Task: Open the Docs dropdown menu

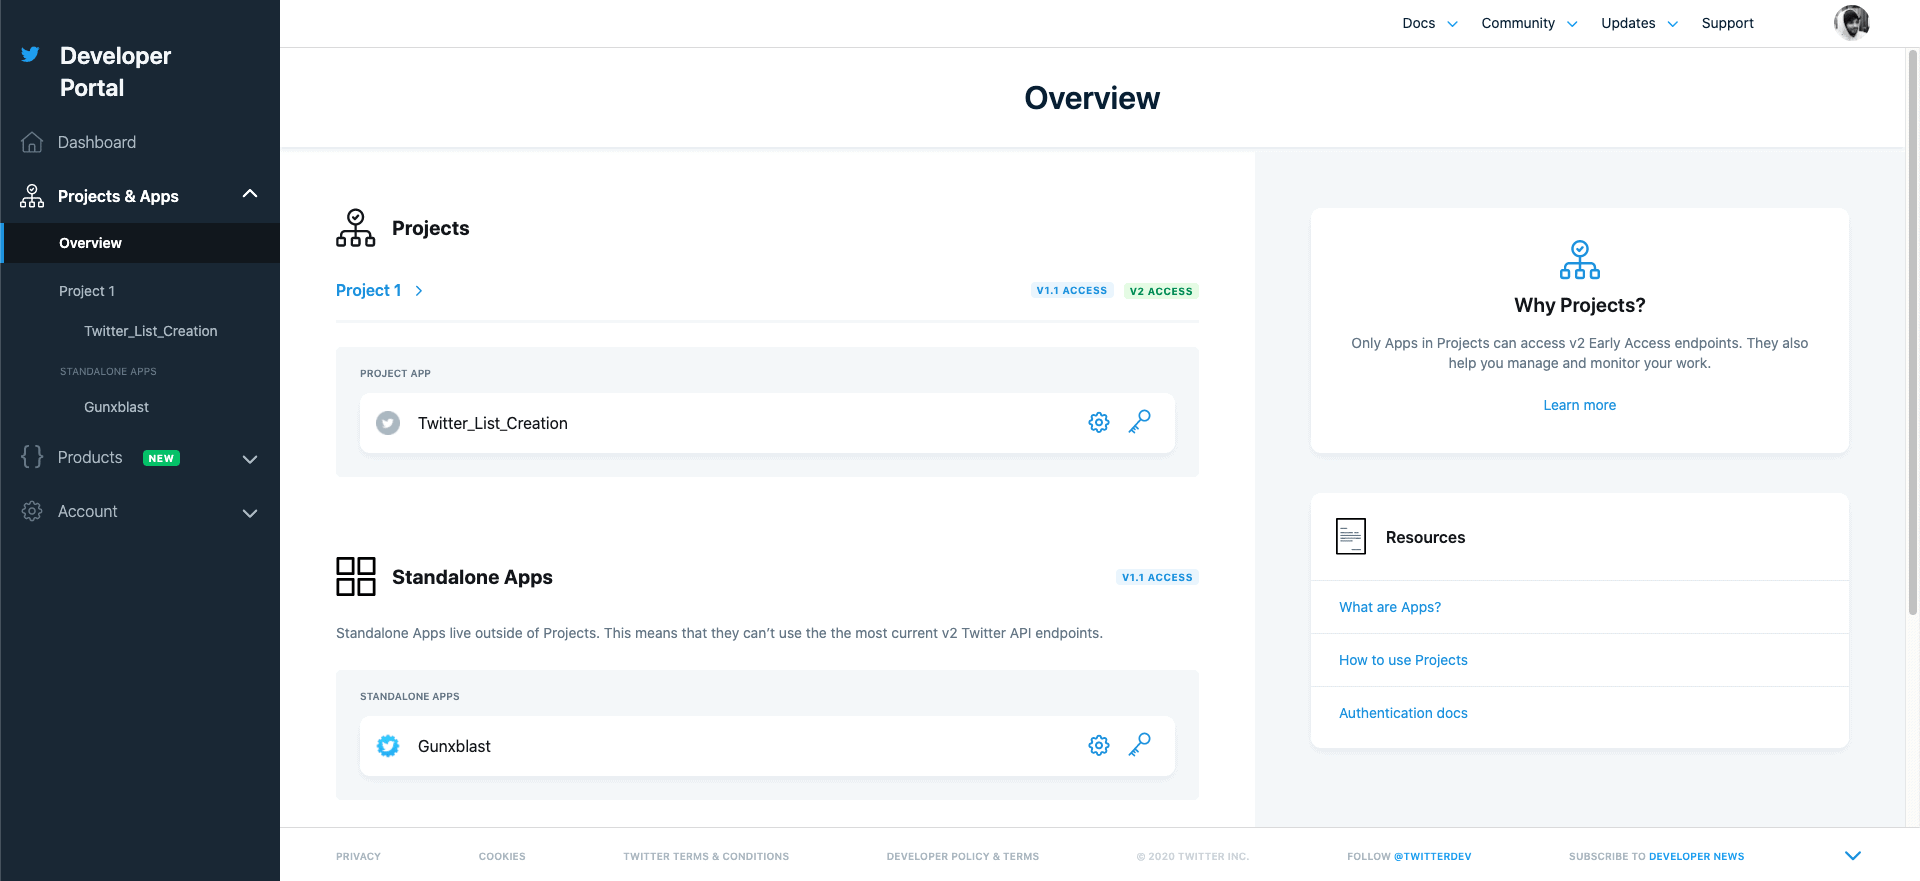Action: pos(1430,23)
